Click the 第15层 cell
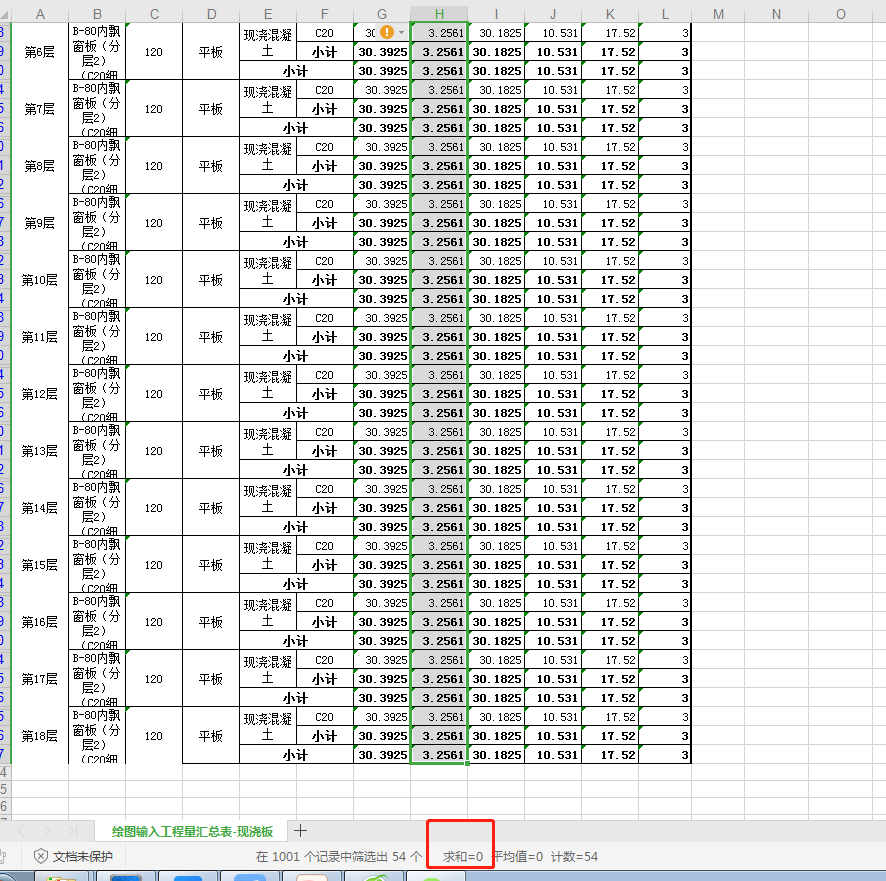 tap(40, 565)
